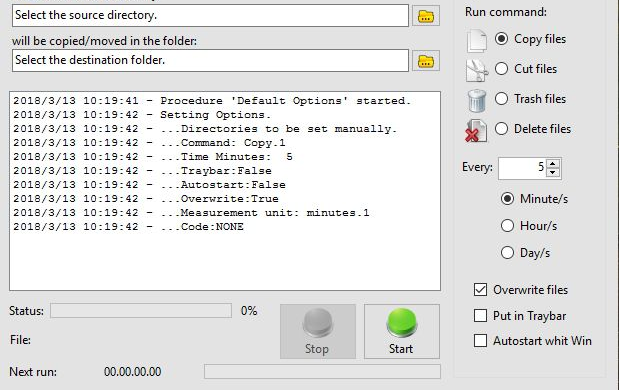Click the Copy files document icon
The width and height of the screenshot is (619, 392).
pos(476,41)
